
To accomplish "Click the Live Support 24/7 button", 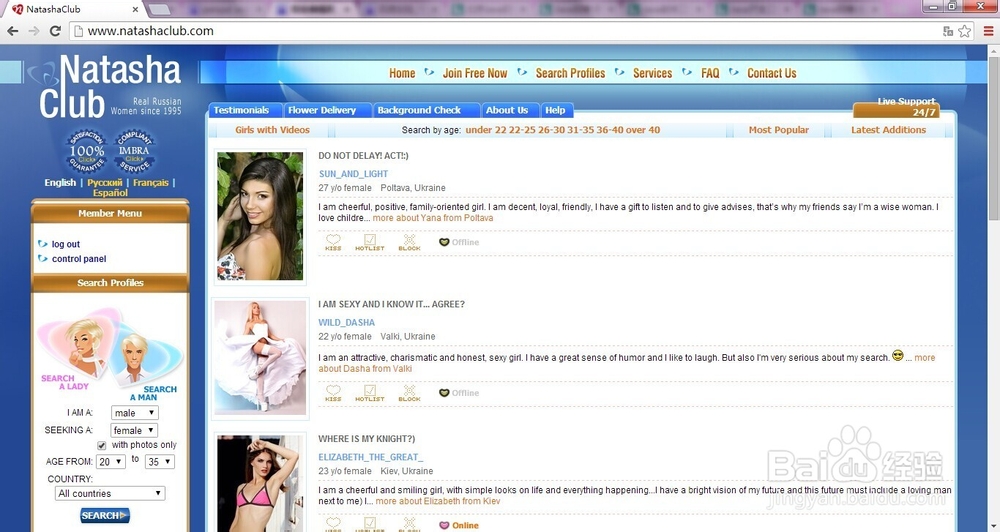I will click(x=897, y=107).
